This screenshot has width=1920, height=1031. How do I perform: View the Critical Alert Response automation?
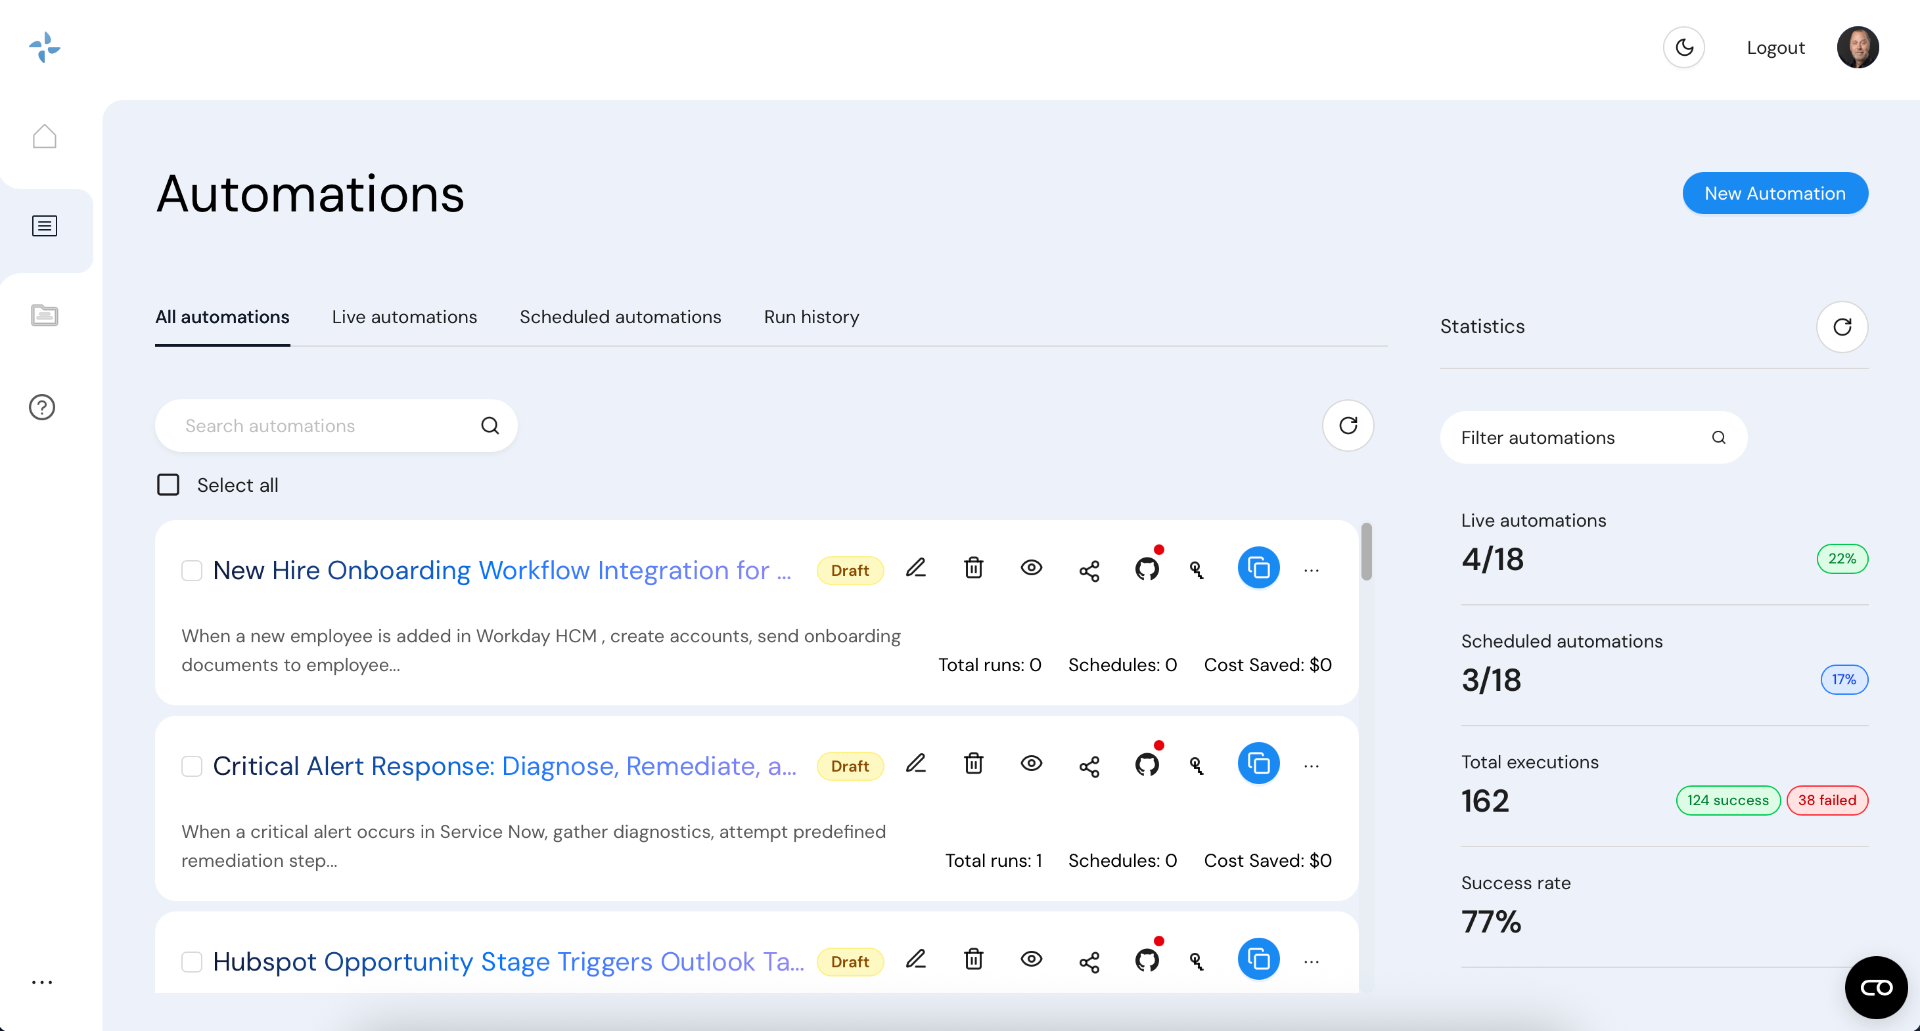[1032, 764]
